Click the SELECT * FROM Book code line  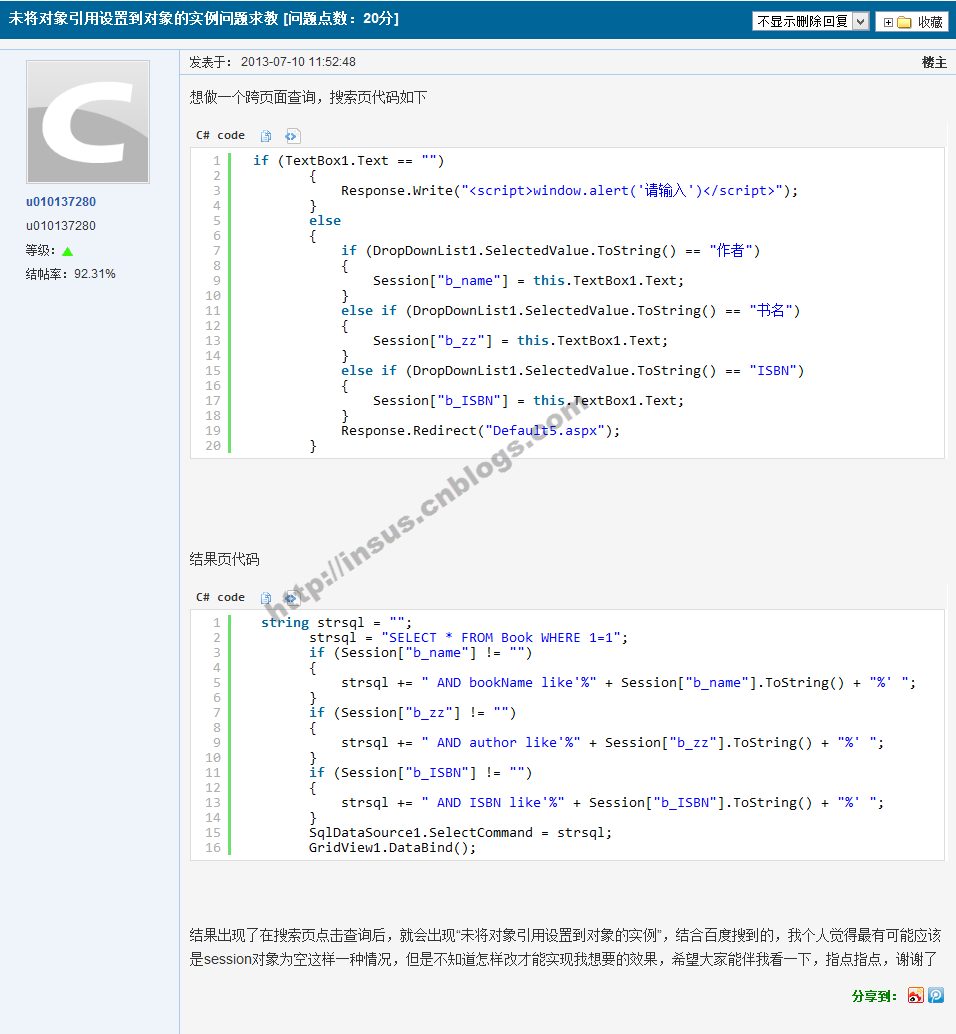tap(468, 638)
